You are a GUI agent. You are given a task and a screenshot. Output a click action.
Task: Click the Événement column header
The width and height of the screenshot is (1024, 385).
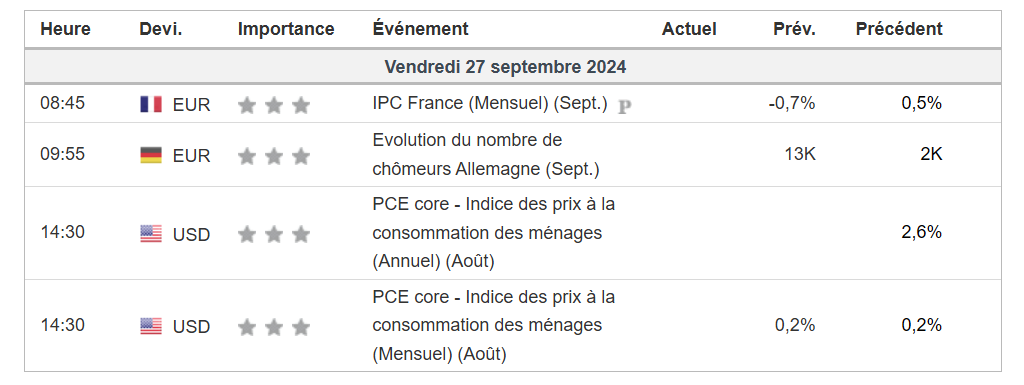[x=421, y=29]
